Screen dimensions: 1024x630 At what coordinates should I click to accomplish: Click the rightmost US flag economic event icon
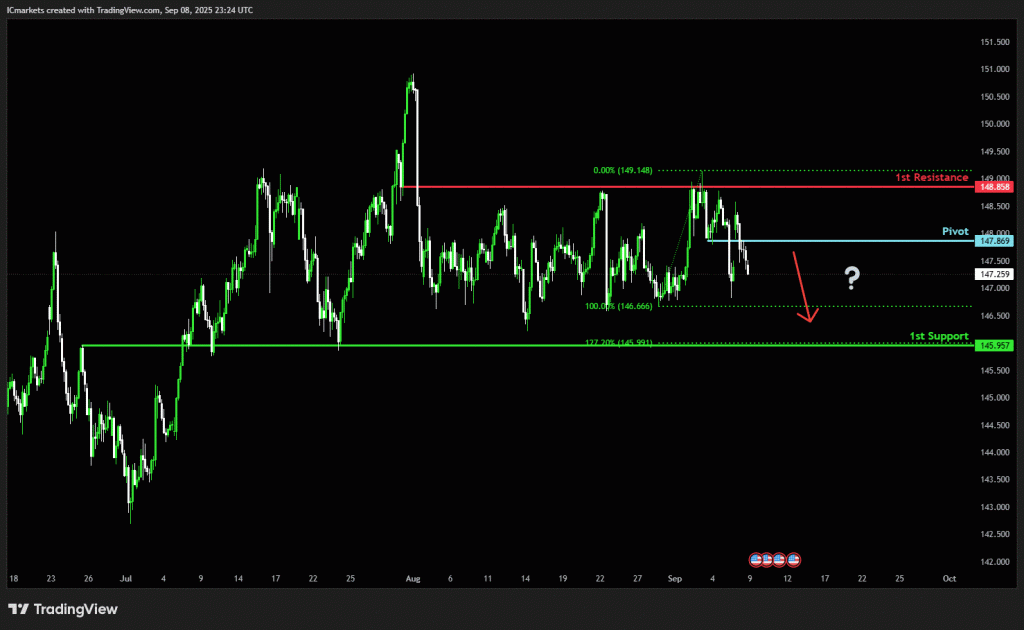[x=793, y=559]
